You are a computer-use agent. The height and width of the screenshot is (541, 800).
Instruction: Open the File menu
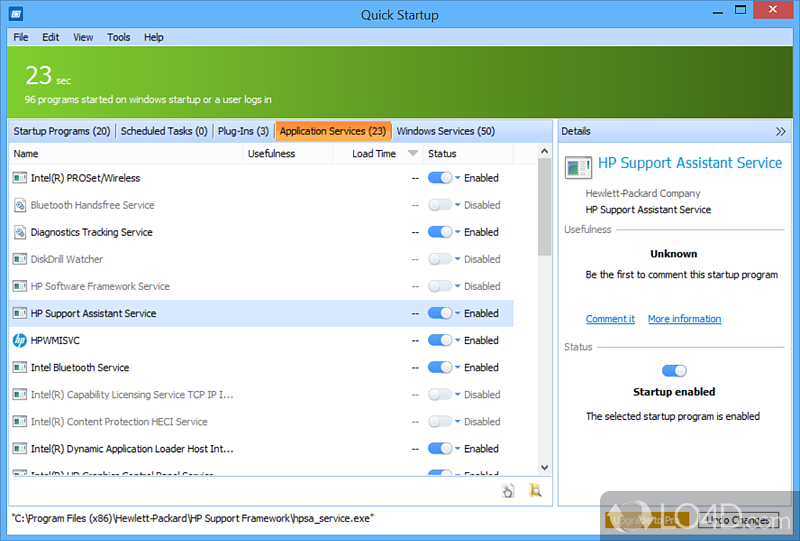point(21,37)
